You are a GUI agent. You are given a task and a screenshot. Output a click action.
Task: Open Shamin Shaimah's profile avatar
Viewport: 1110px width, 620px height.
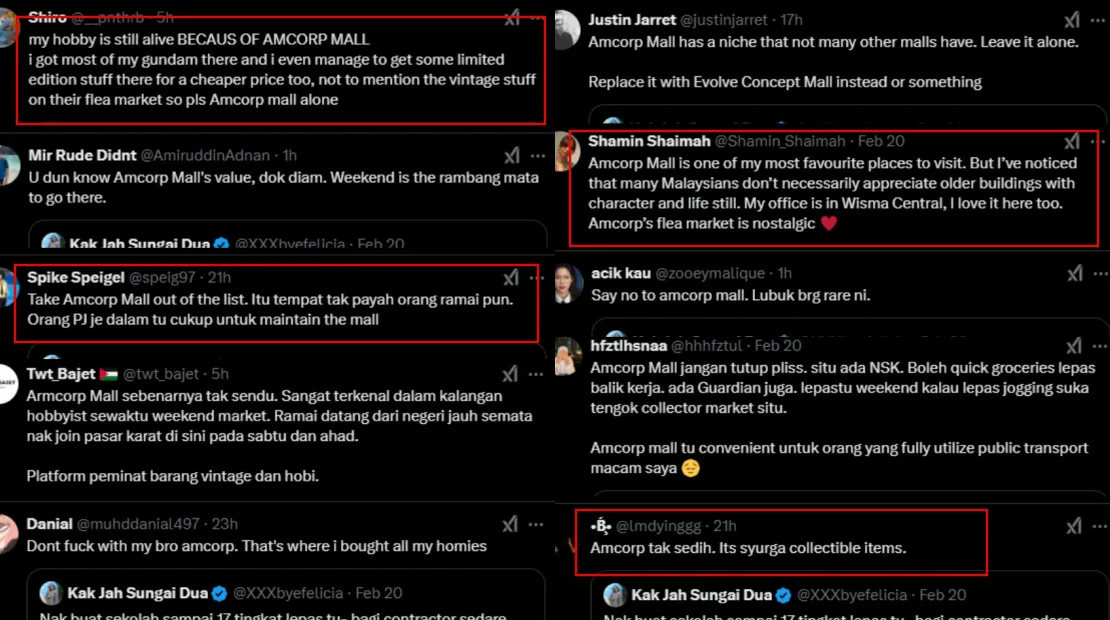(x=568, y=151)
